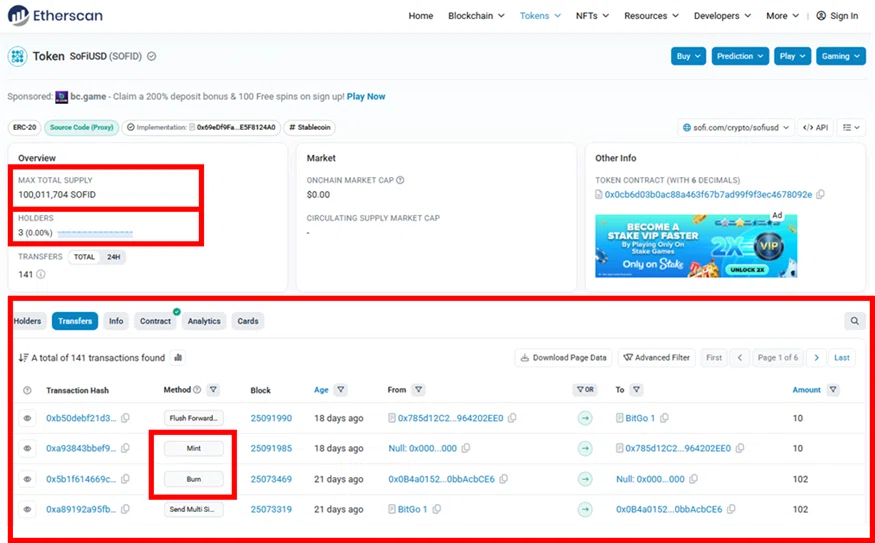Click the Onchain Market Cap help icon
Image resolution: width=875 pixels, height=543 pixels.
pyautogui.click(x=400, y=180)
